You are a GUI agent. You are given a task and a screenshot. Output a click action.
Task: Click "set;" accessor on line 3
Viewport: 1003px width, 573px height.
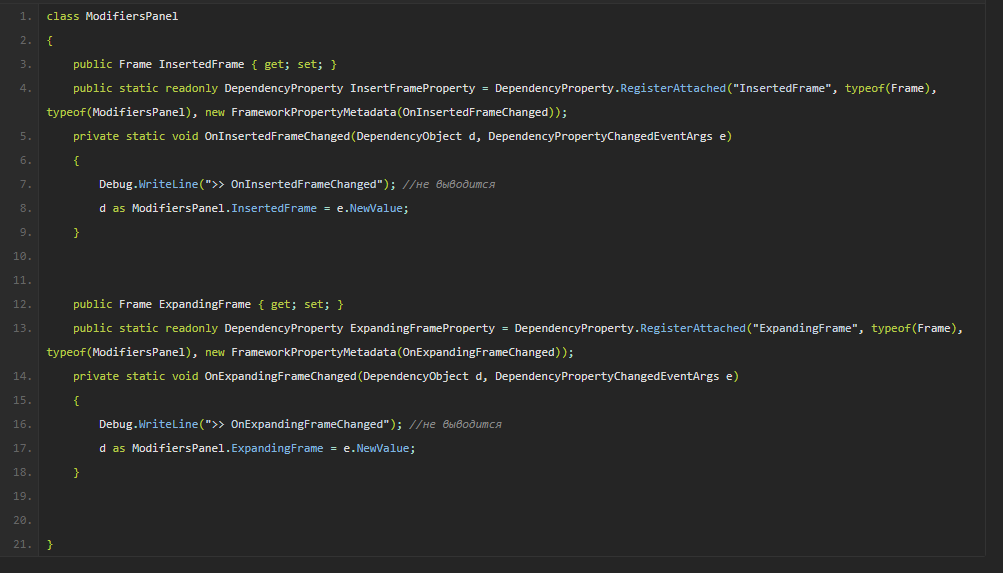click(x=310, y=65)
